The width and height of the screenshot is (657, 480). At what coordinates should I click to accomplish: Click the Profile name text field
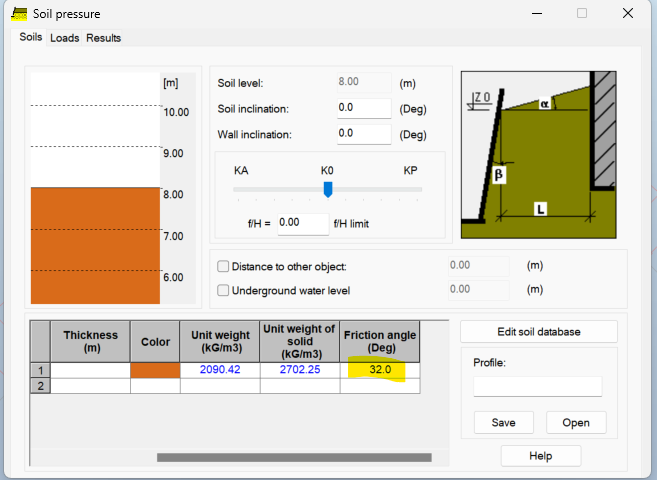[538, 387]
